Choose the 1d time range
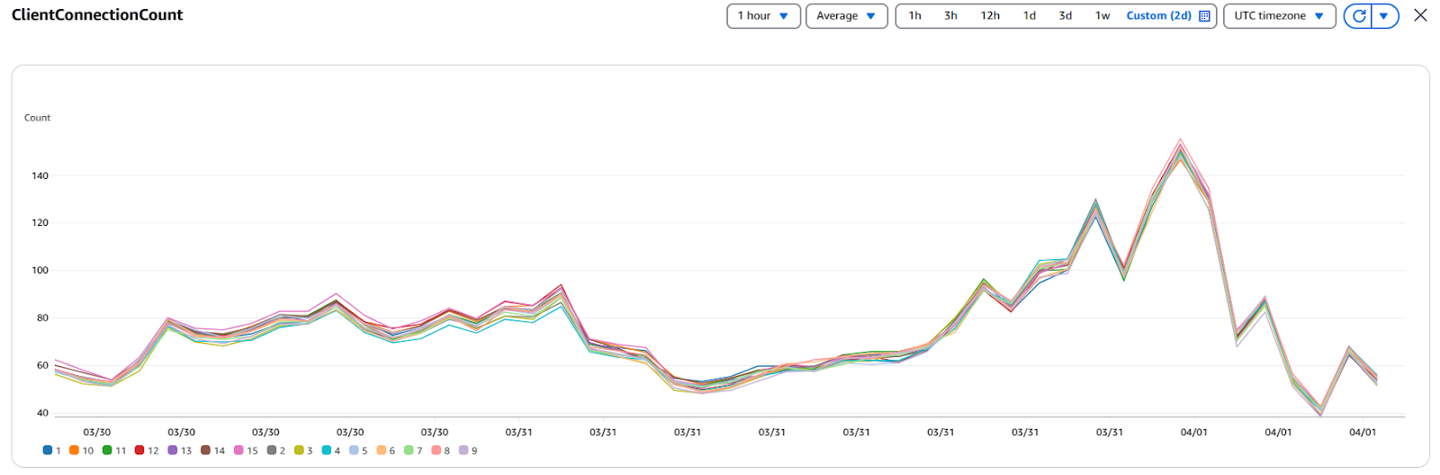The image size is (1440, 475). 1029,16
